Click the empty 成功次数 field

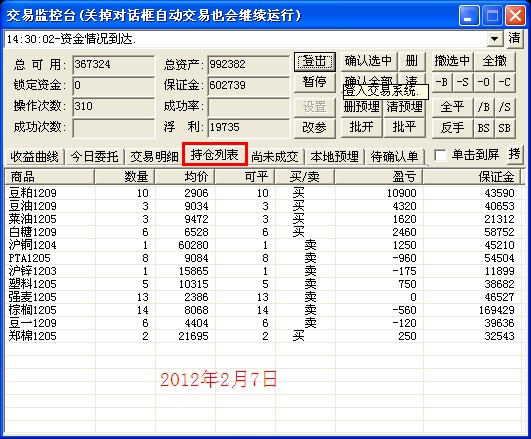tap(113, 128)
